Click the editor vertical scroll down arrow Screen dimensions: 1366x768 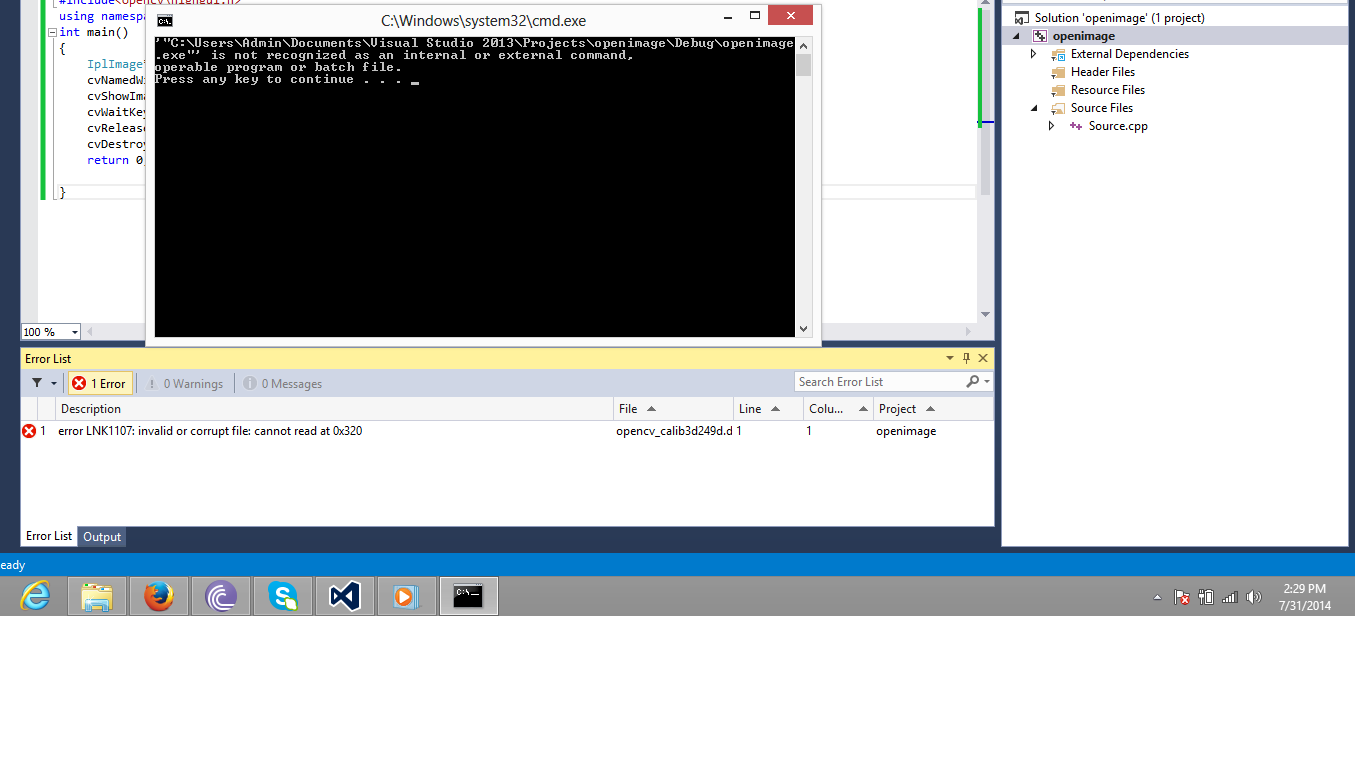pos(985,314)
